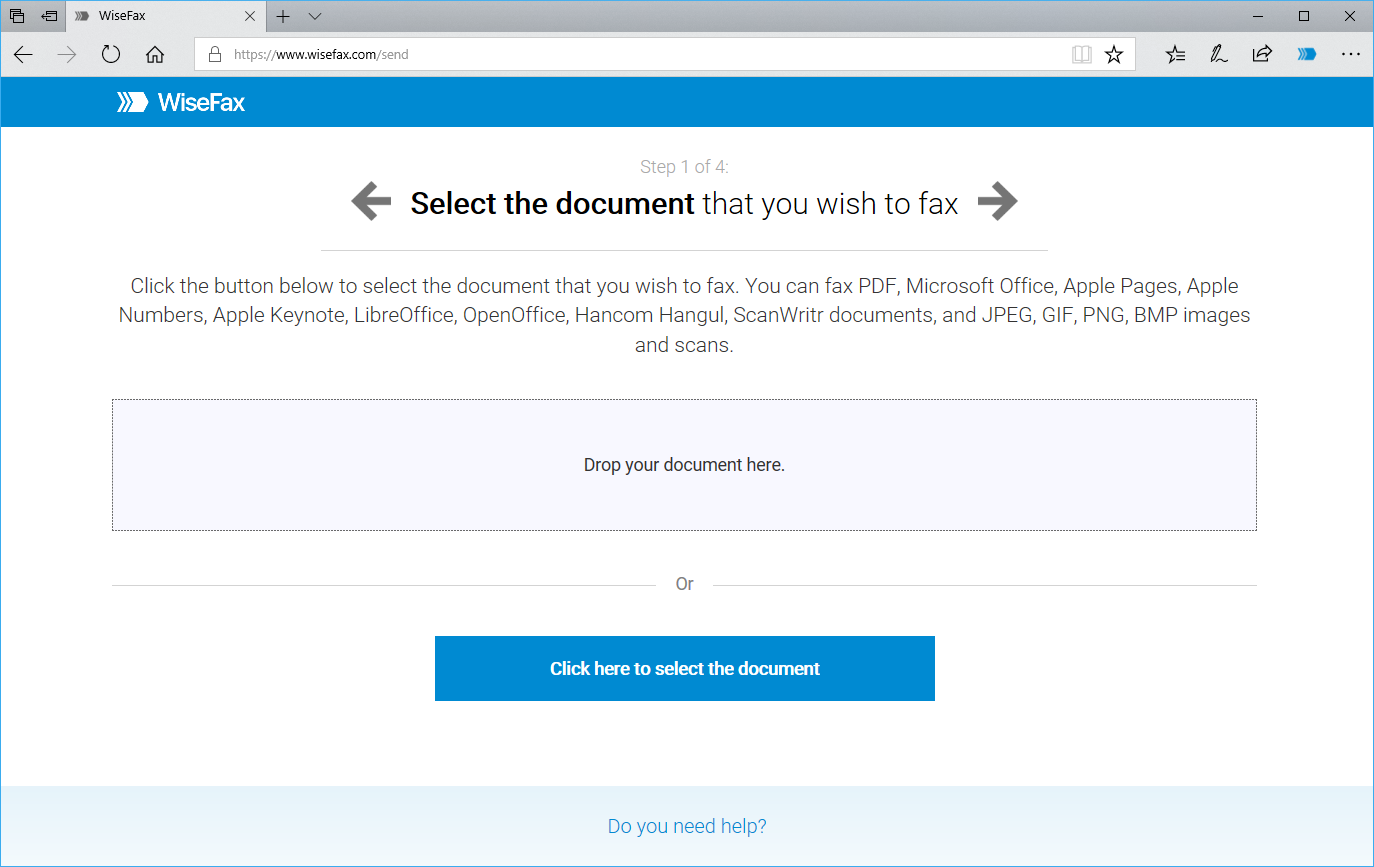The height and width of the screenshot is (867, 1374).
Task: Open the 'Do you need help?' link
Action: pos(687,826)
